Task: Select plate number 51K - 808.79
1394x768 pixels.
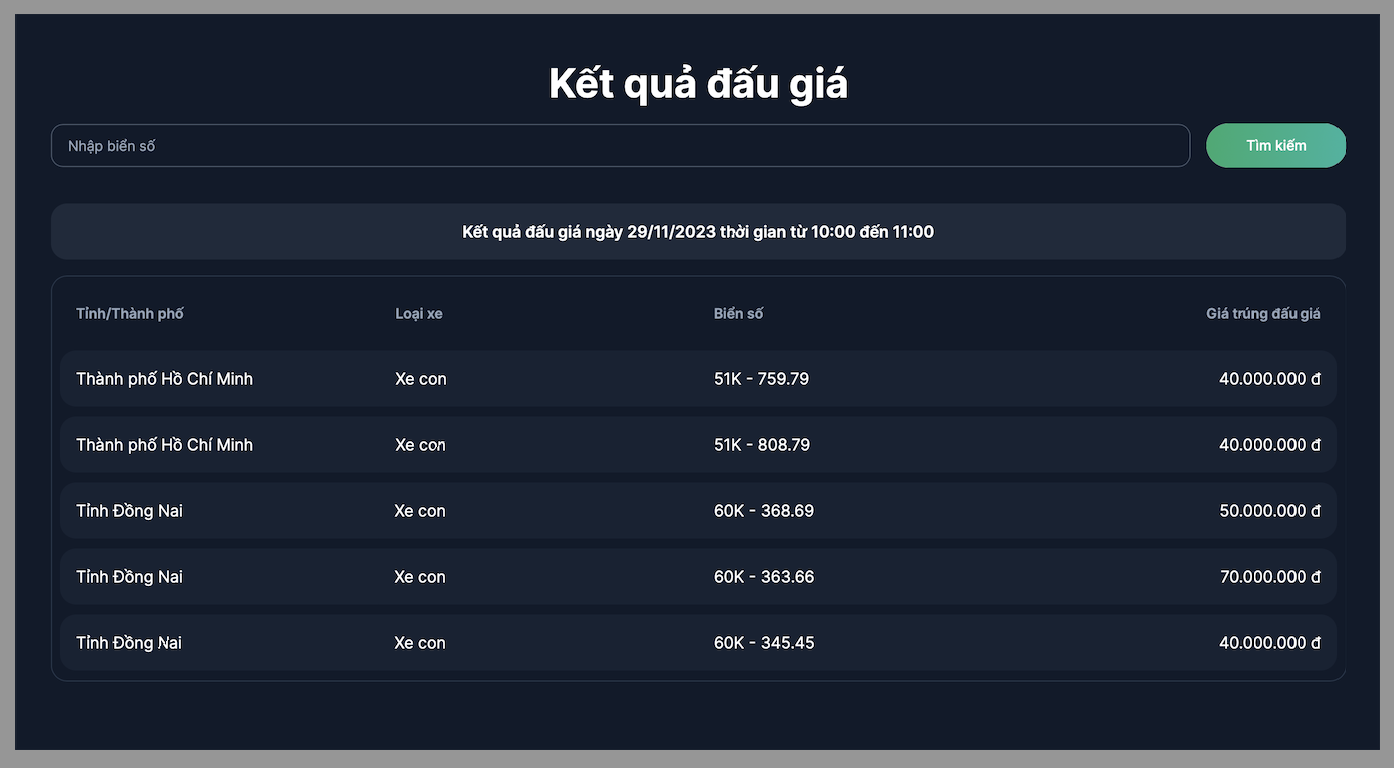Action: point(762,445)
